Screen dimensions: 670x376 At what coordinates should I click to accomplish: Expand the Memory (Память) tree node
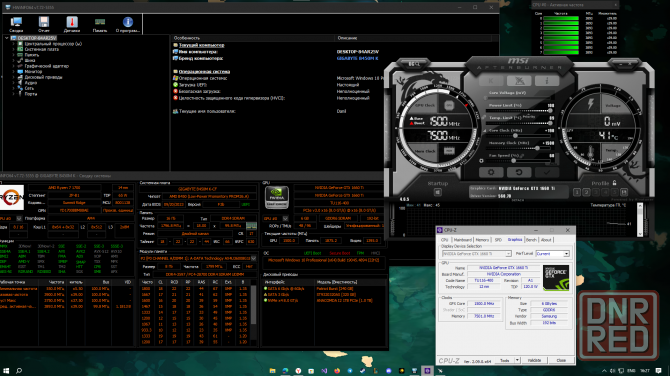pos(13,55)
